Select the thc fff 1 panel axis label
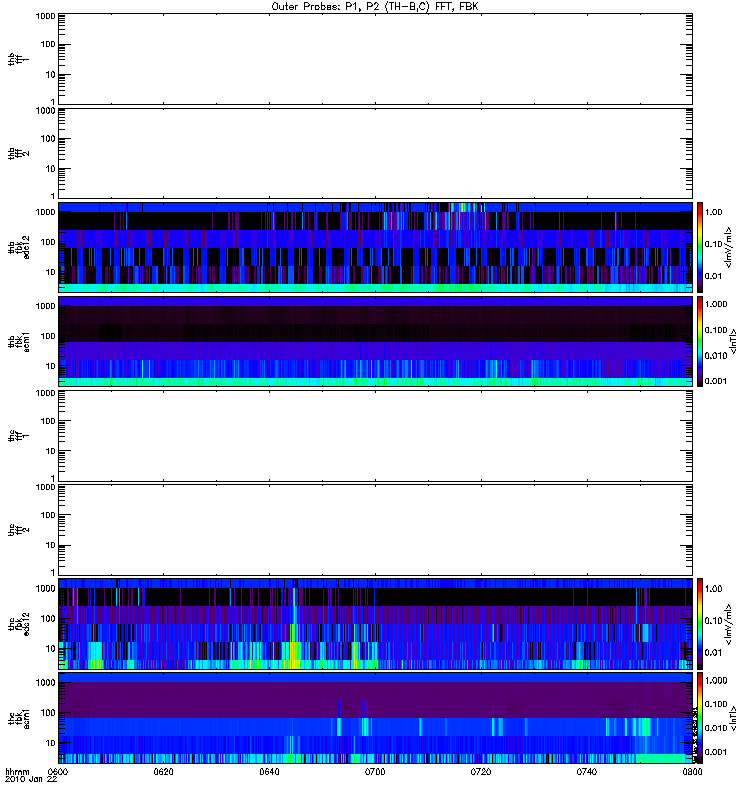Viewport: 750px width, 800px height. pos(18,436)
